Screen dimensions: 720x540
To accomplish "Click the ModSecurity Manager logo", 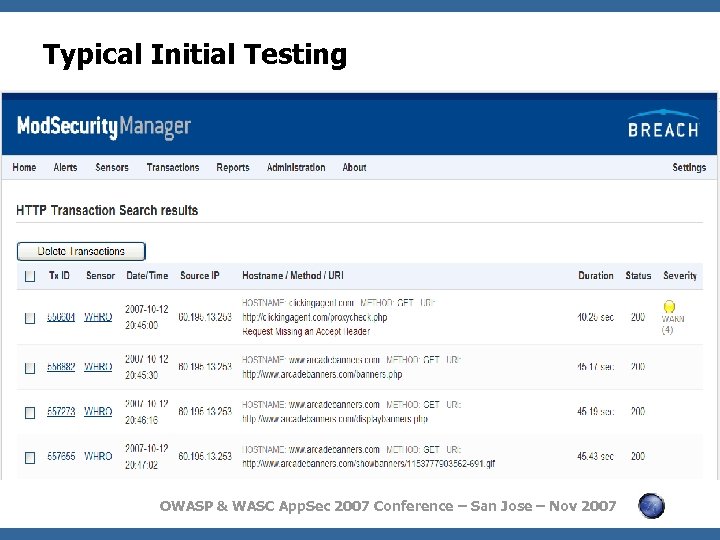I will 103,127.
